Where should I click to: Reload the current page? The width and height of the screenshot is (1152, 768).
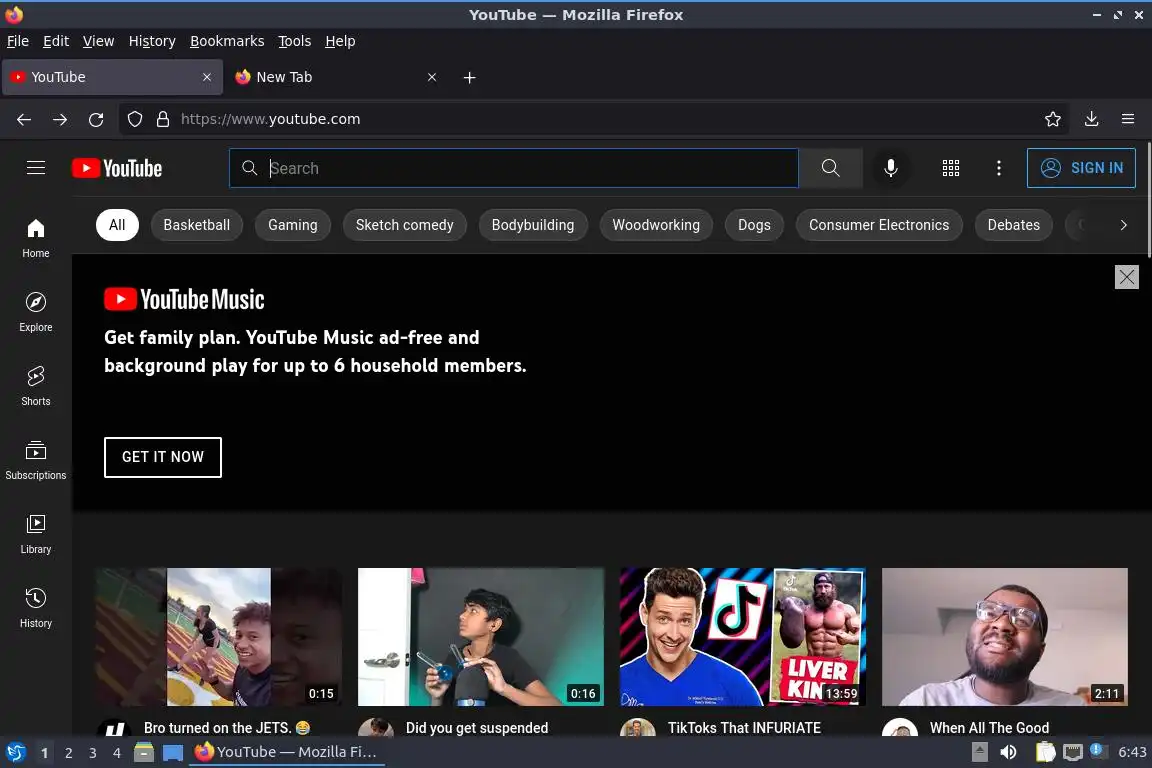coord(96,119)
